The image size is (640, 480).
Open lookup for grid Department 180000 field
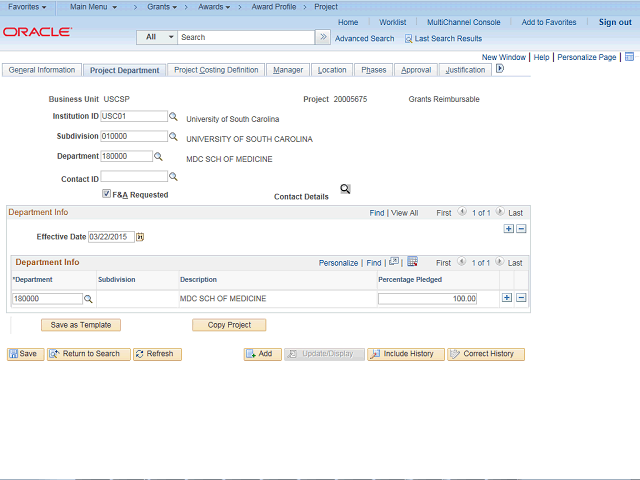pos(88,299)
